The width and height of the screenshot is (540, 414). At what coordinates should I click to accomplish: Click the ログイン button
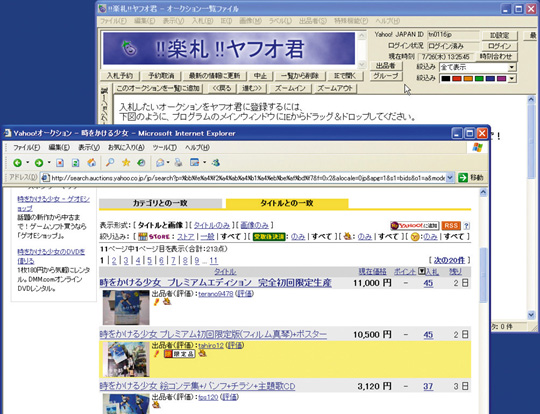coord(499,46)
